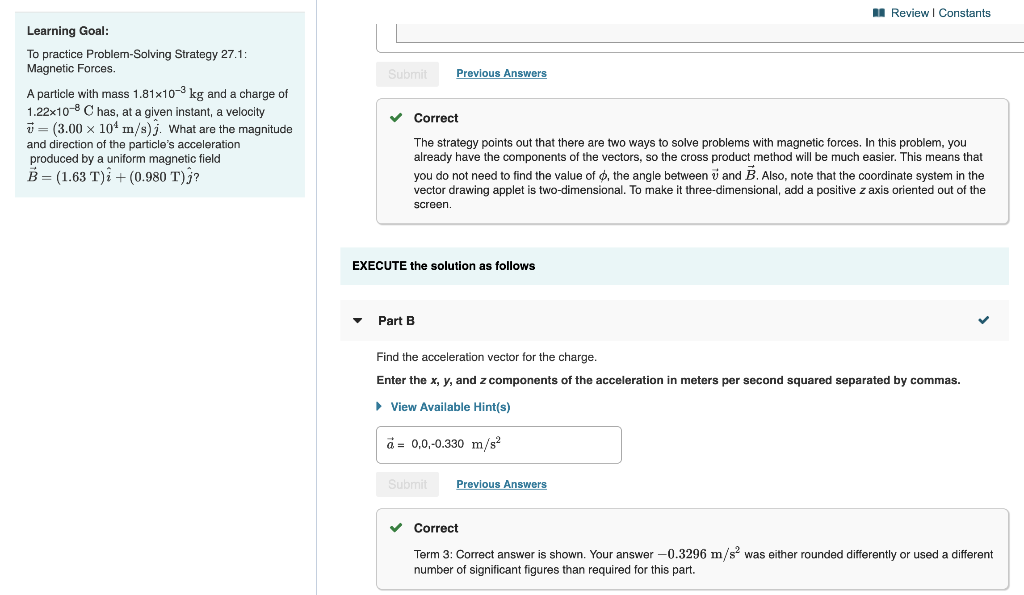Click Submit under Part B answer

pos(407,484)
